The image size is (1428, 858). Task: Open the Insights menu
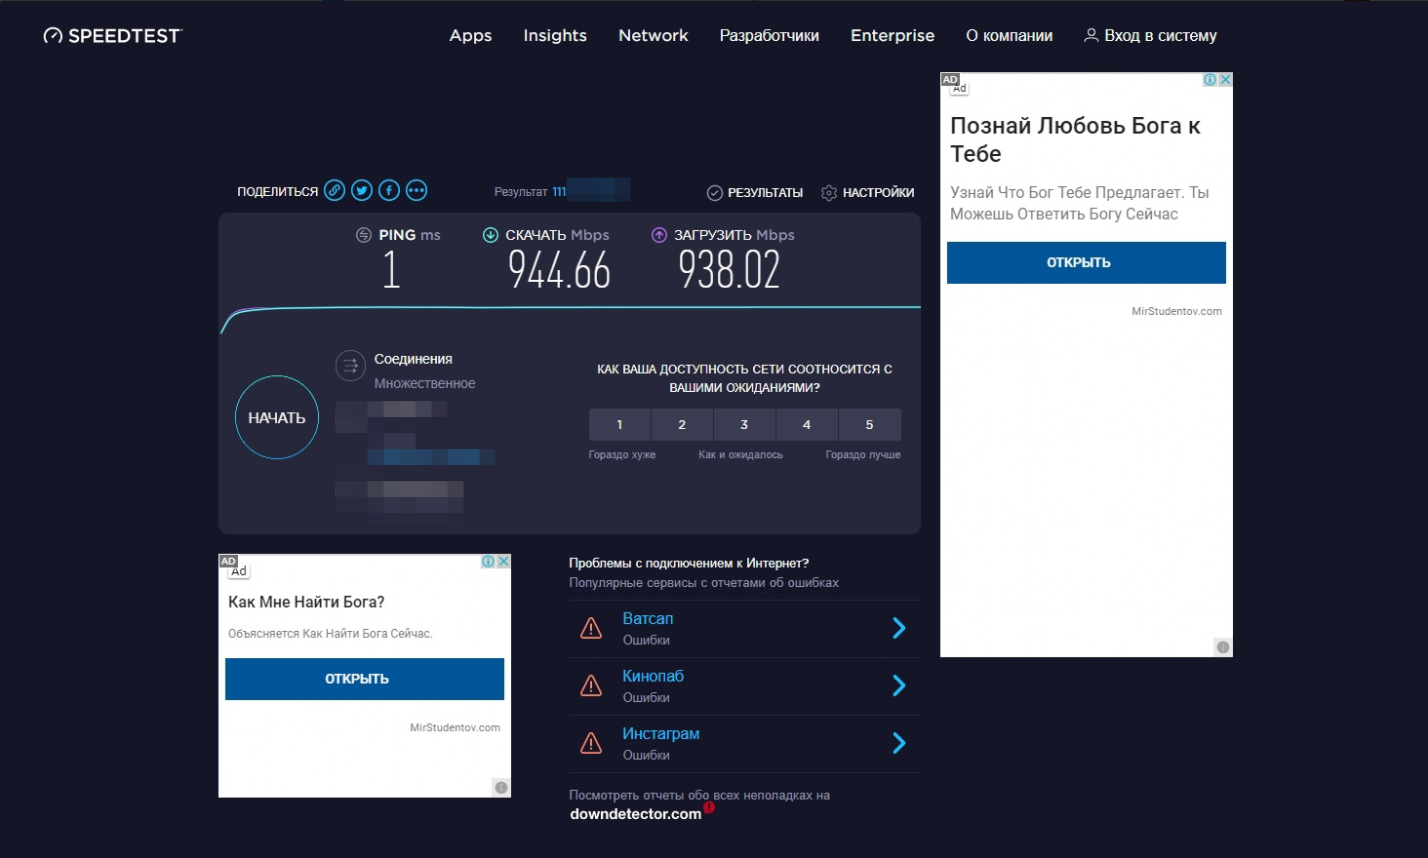555,35
